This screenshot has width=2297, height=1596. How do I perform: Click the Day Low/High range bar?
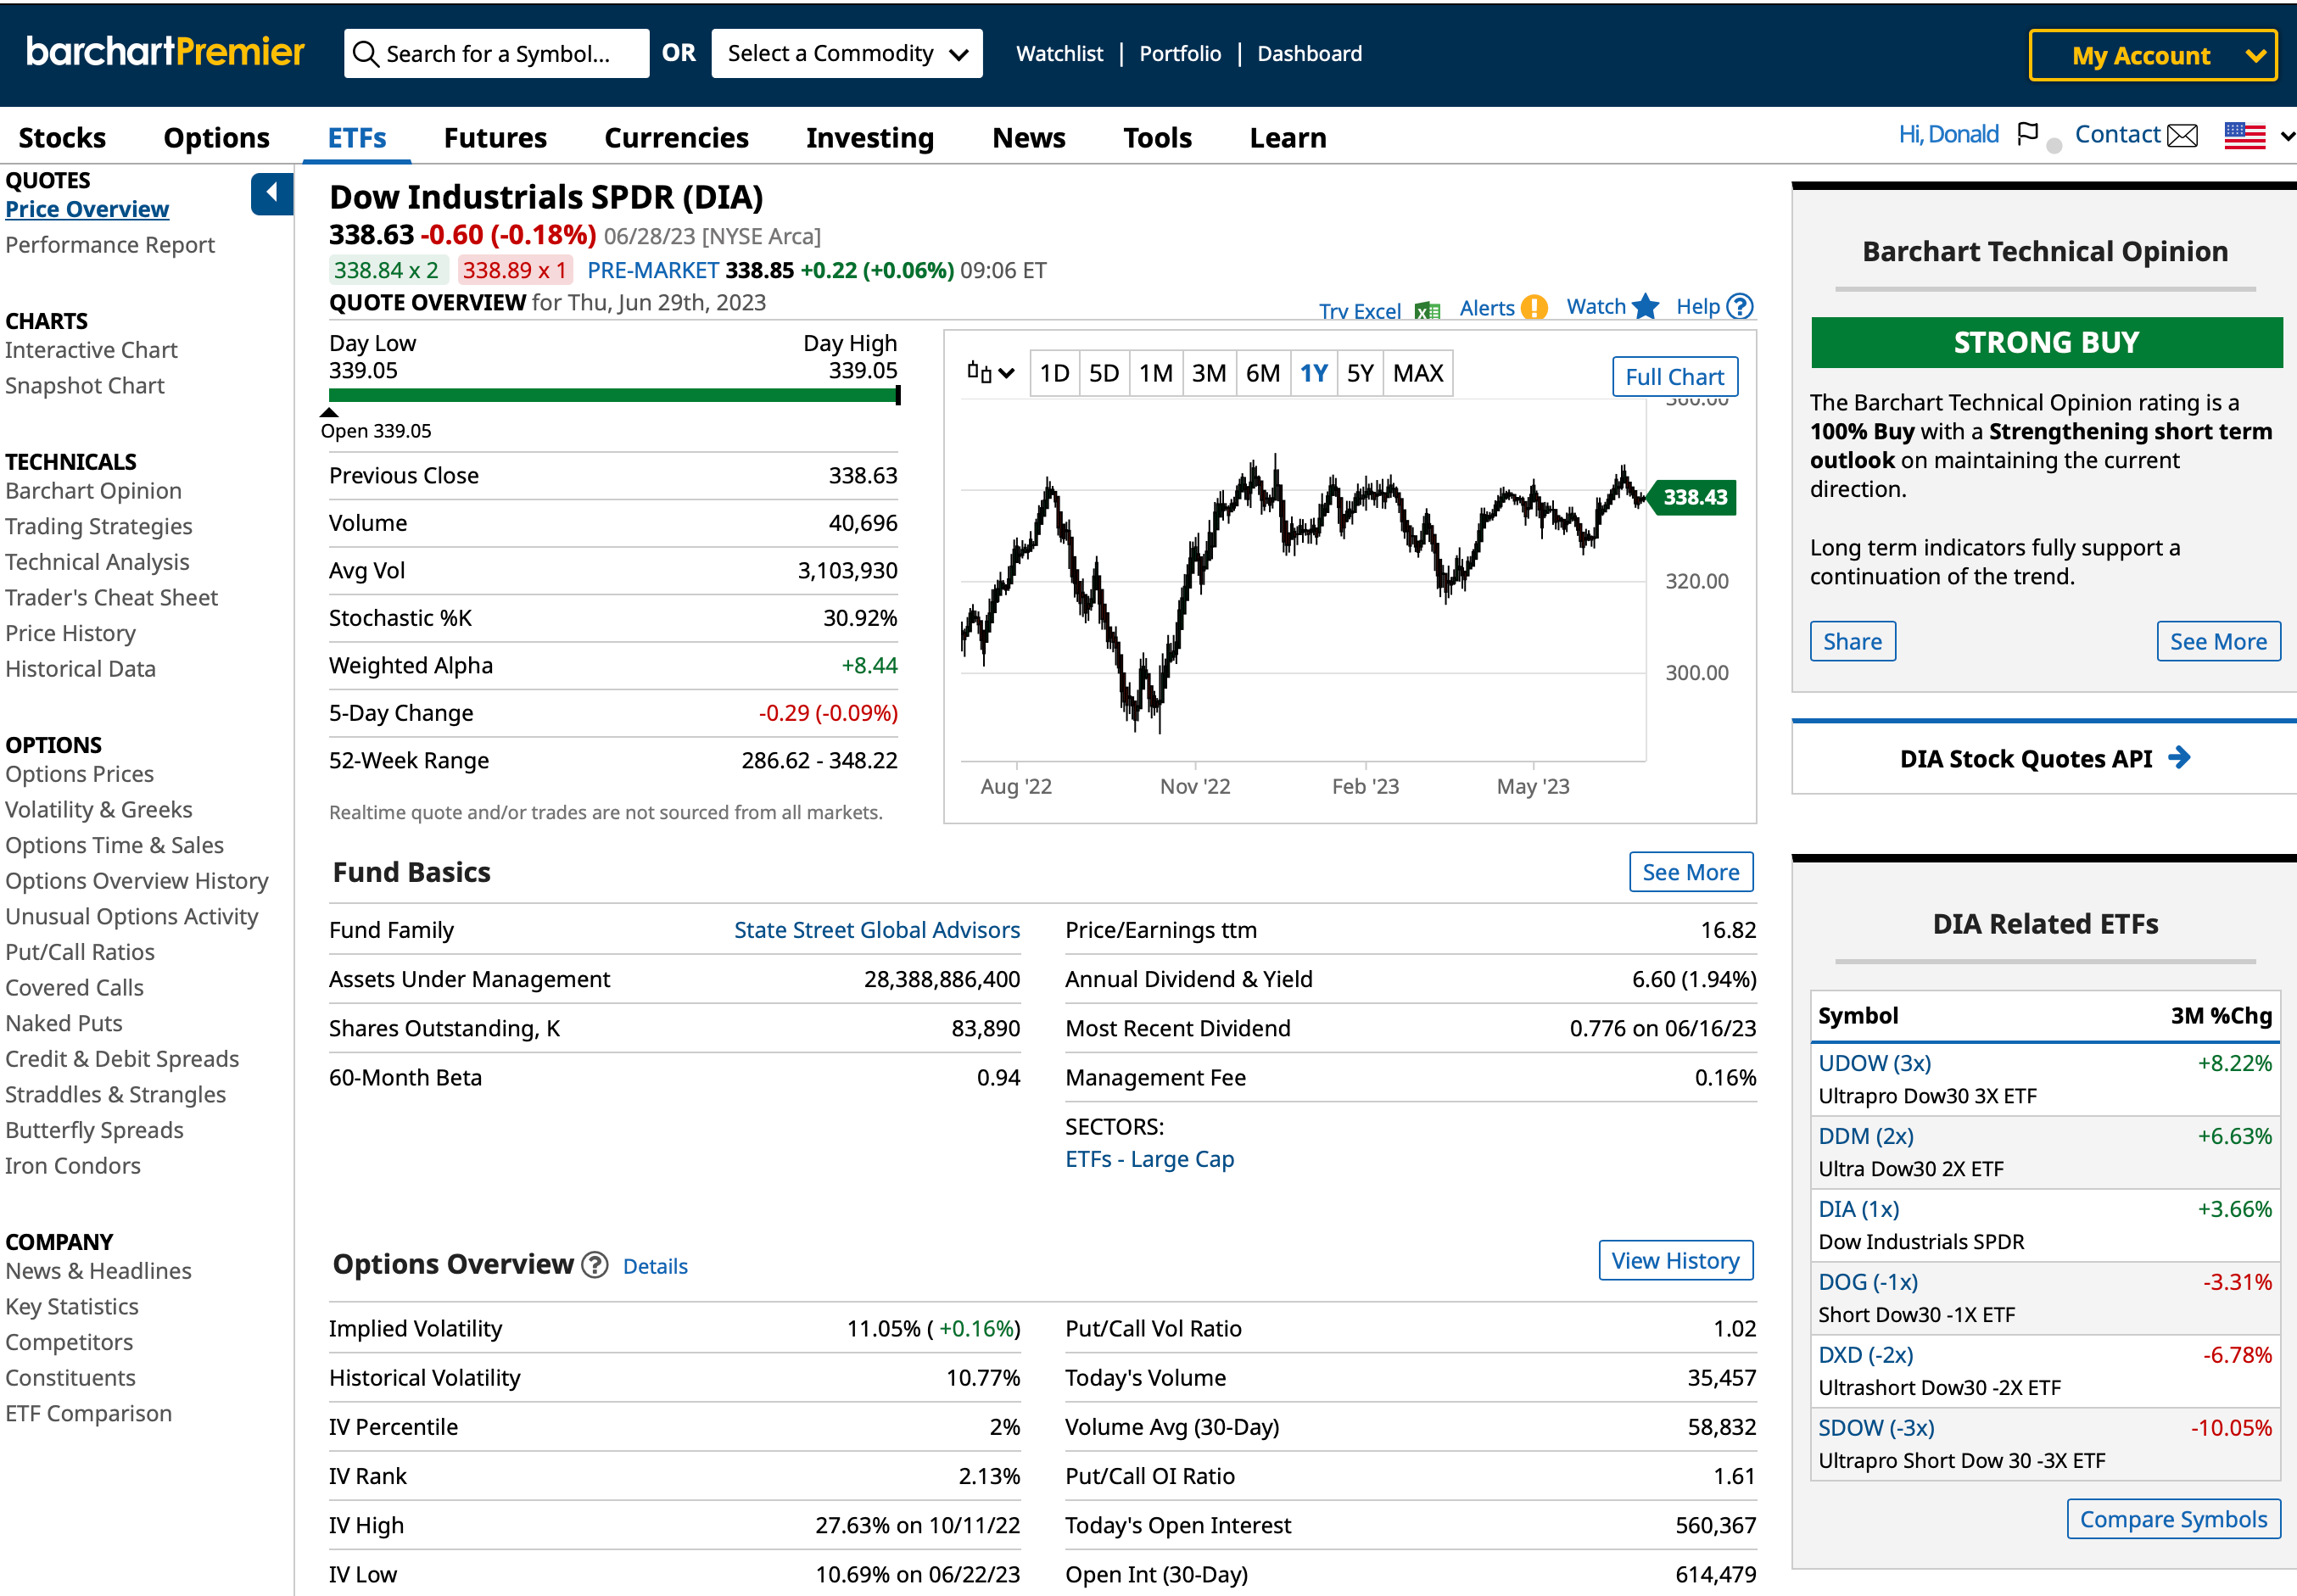(613, 396)
